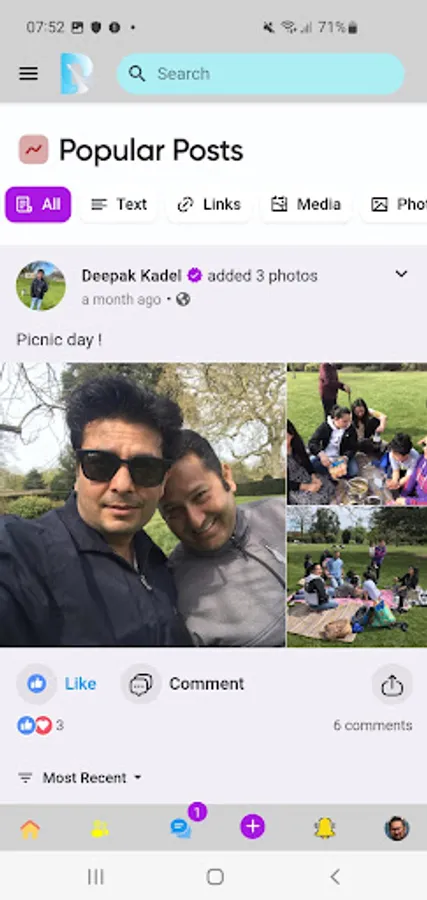Open the friends icon in bottom bar
Screen dimensions: 427x900
coord(100,829)
